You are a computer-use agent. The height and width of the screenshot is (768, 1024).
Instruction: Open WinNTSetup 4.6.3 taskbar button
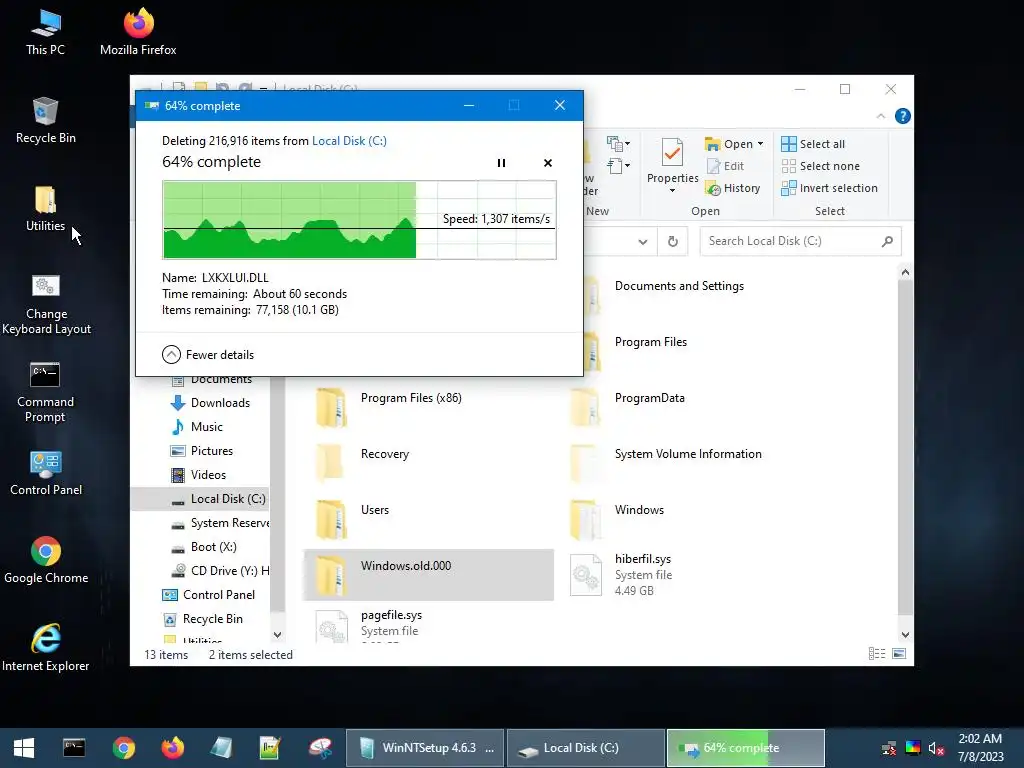point(425,748)
